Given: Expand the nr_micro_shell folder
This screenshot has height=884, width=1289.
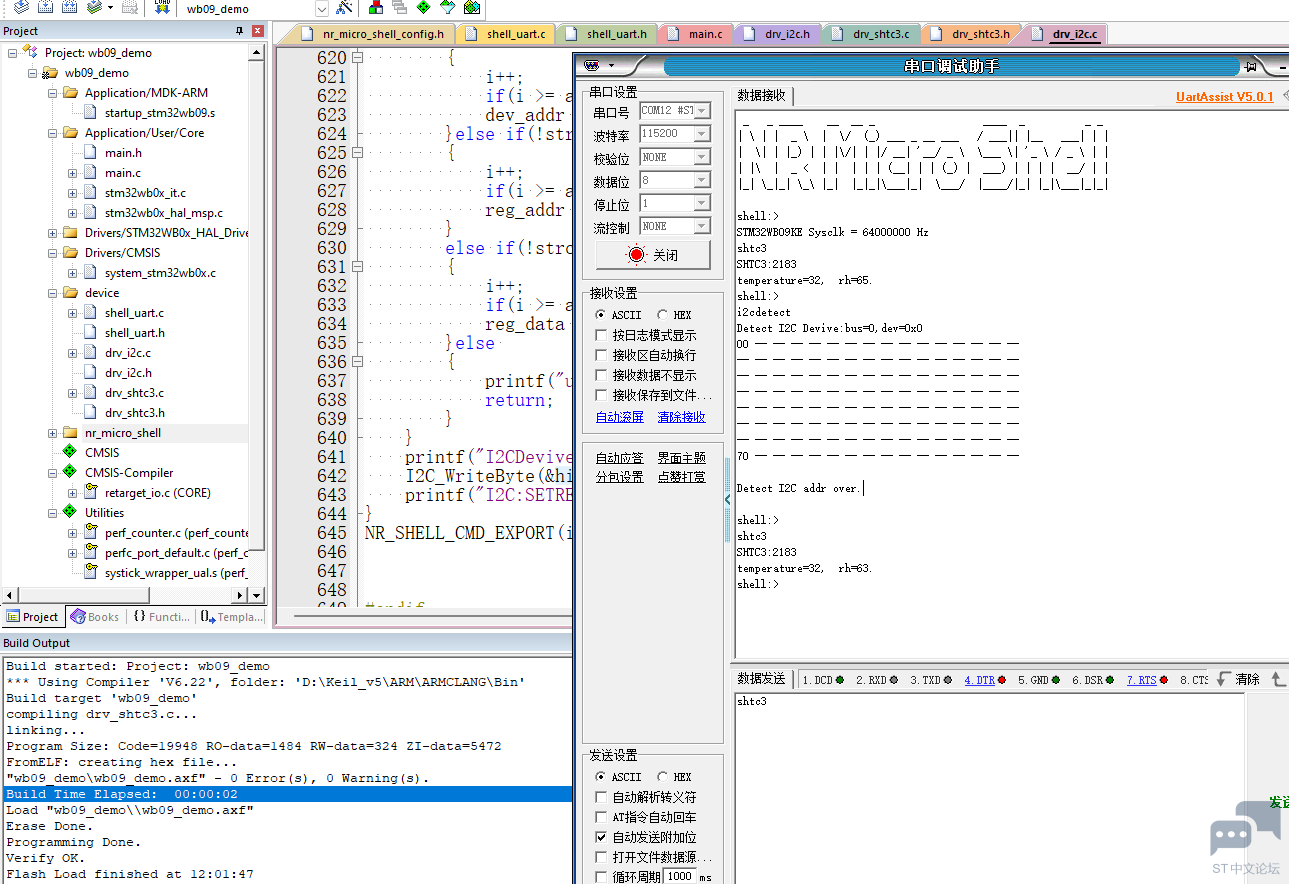Looking at the screenshot, I should tap(53, 433).
